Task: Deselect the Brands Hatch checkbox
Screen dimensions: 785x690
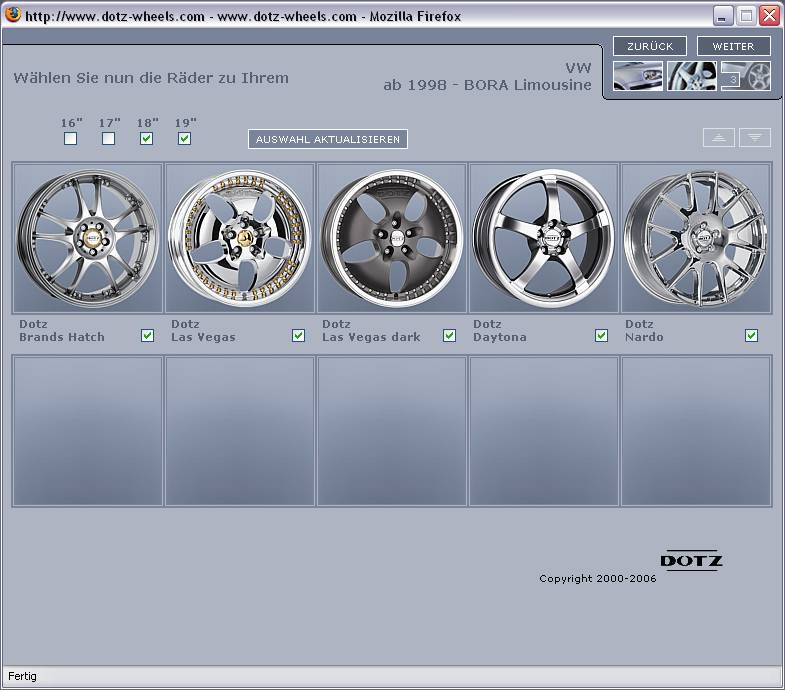Action: point(147,336)
